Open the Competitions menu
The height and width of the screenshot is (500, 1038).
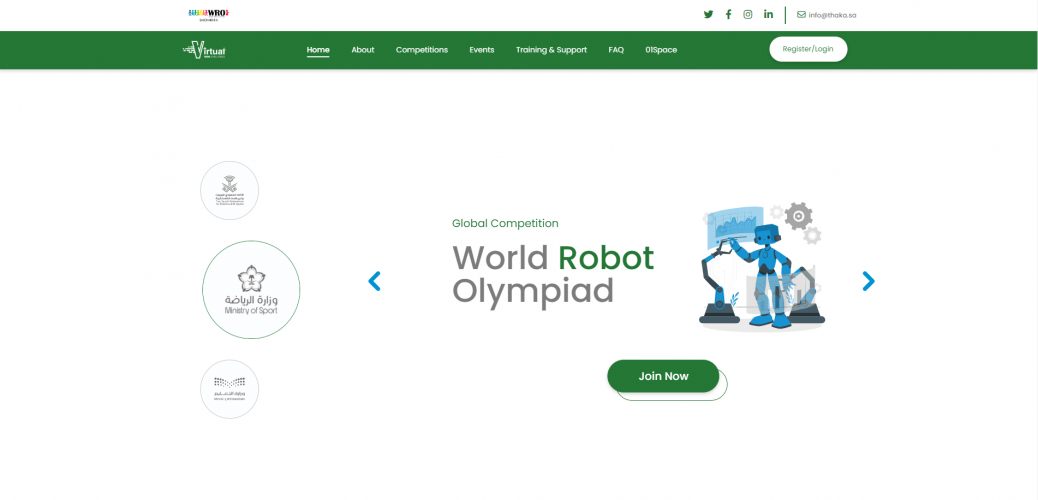pyautogui.click(x=422, y=50)
